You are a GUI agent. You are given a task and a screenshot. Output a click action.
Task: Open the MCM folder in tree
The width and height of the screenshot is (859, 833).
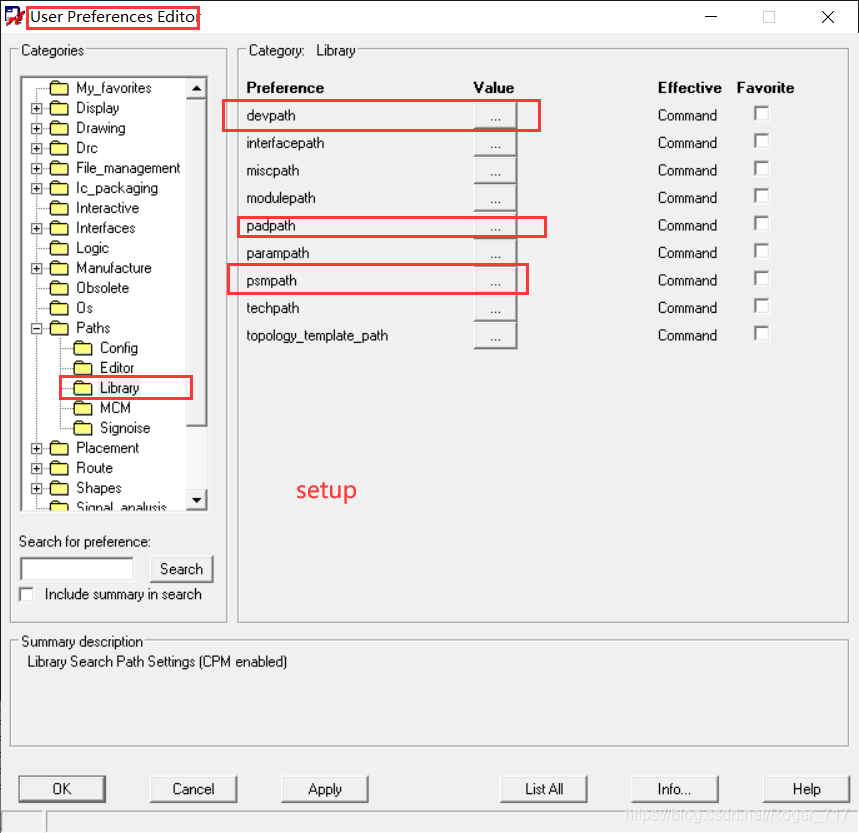[83, 408]
